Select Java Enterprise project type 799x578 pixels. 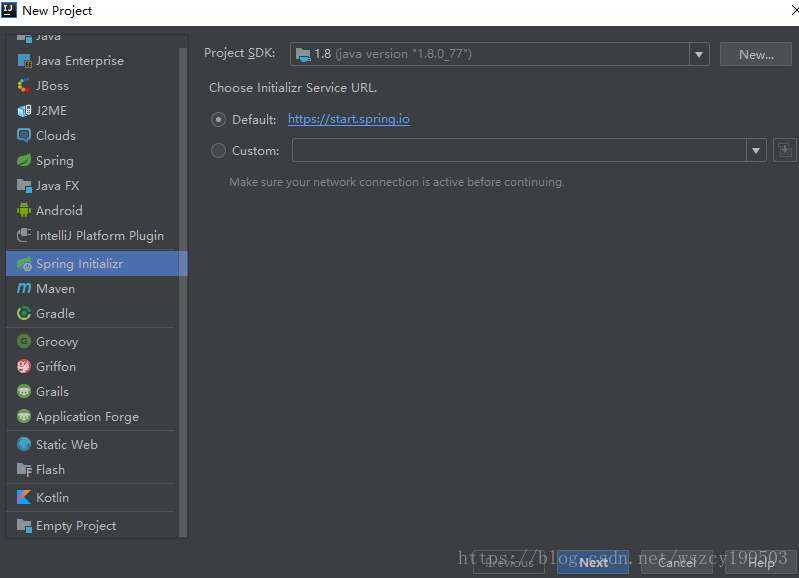[93, 61]
